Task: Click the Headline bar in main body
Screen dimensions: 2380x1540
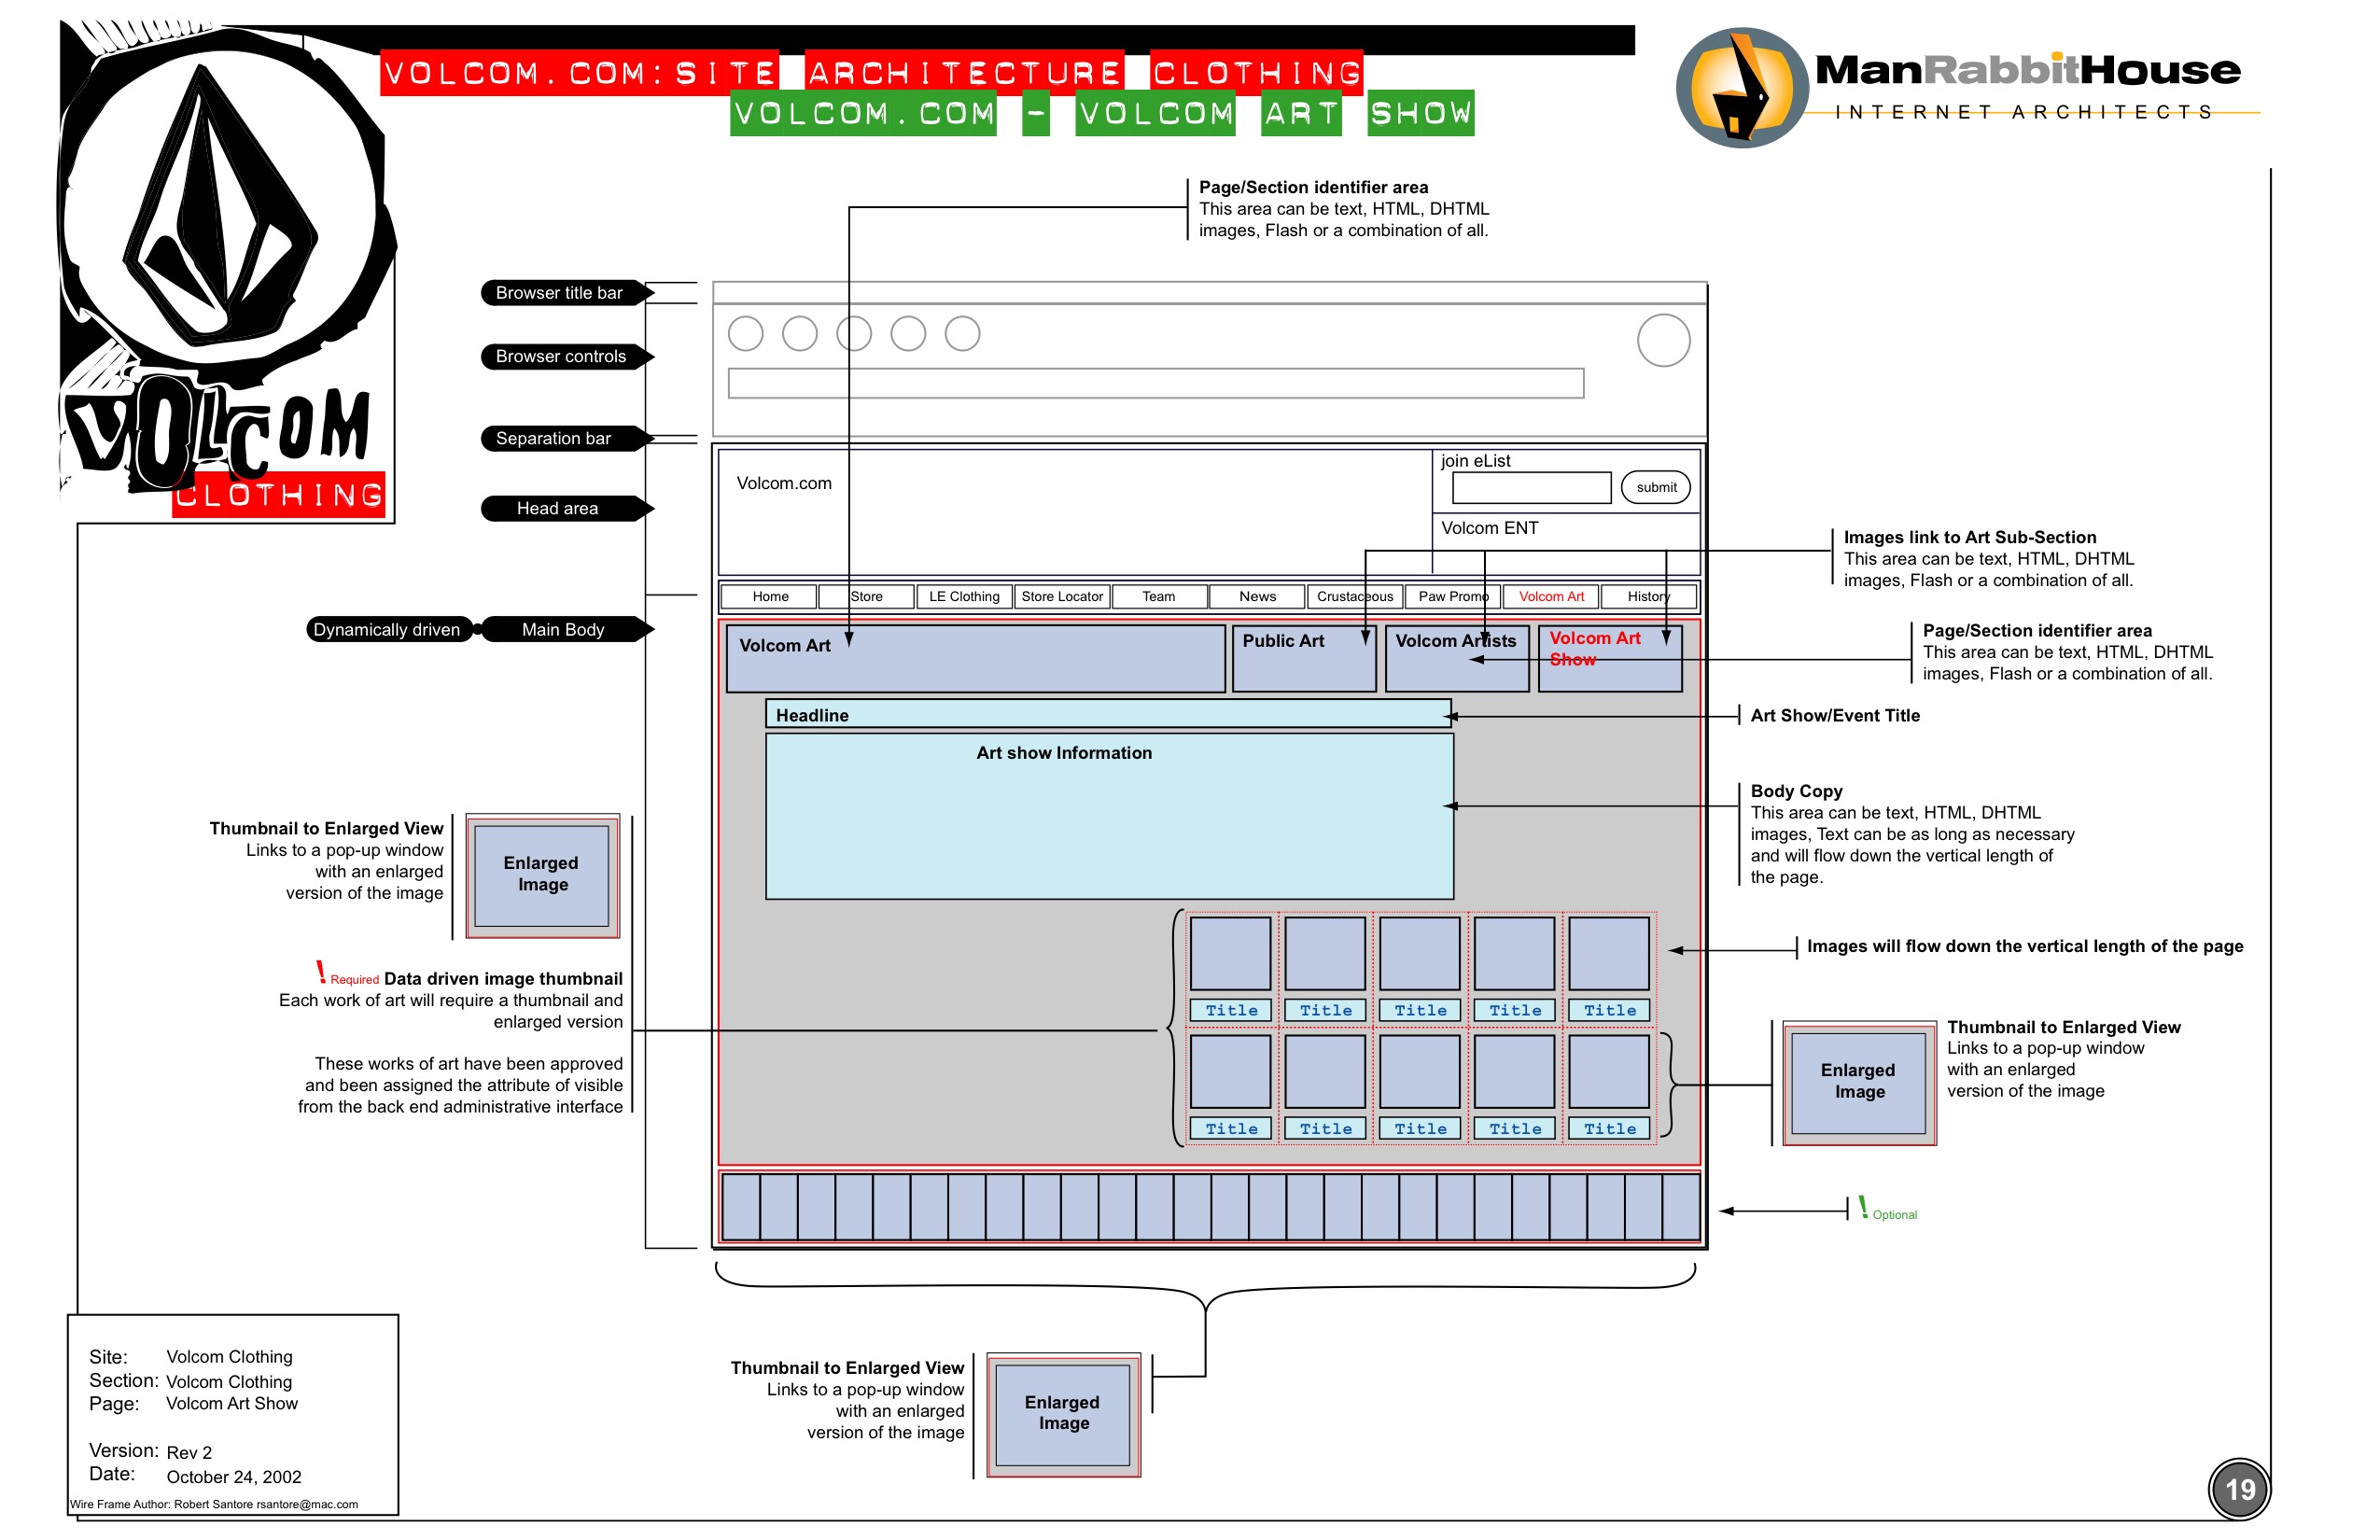Action: pyautogui.click(x=1107, y=715)
